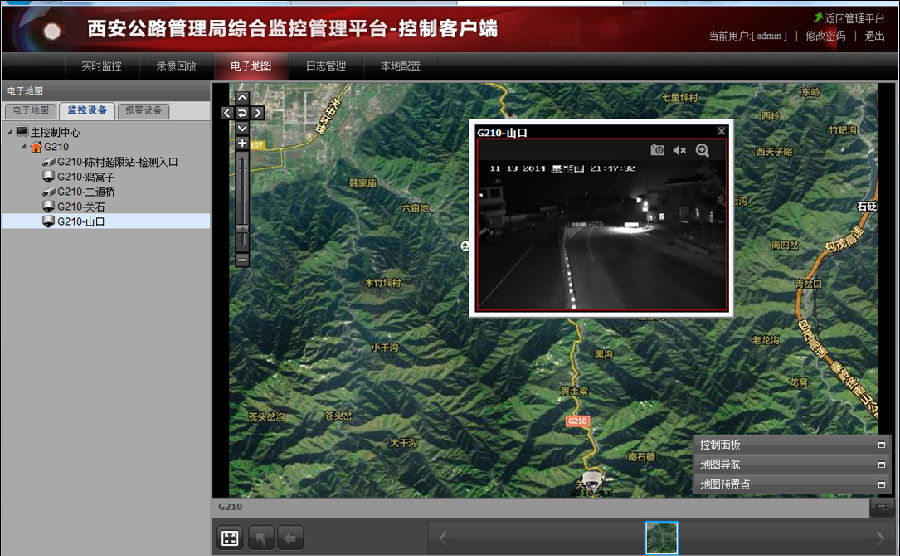
Task: Toggle mute on the G210-山口 video
Action: (680, 150)
